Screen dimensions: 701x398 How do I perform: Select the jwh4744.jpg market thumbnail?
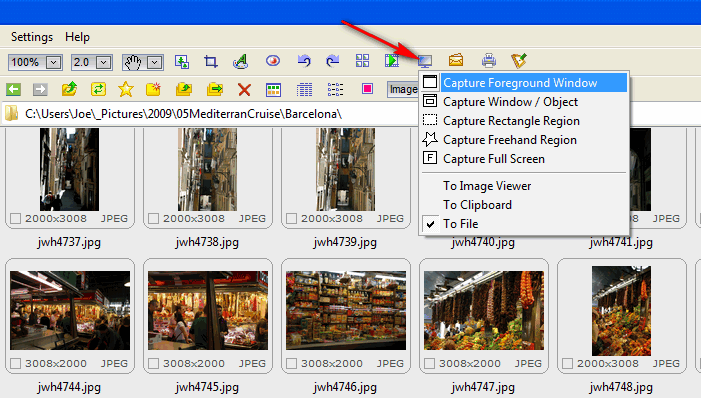pyautogui.click(x=70, y=310)
